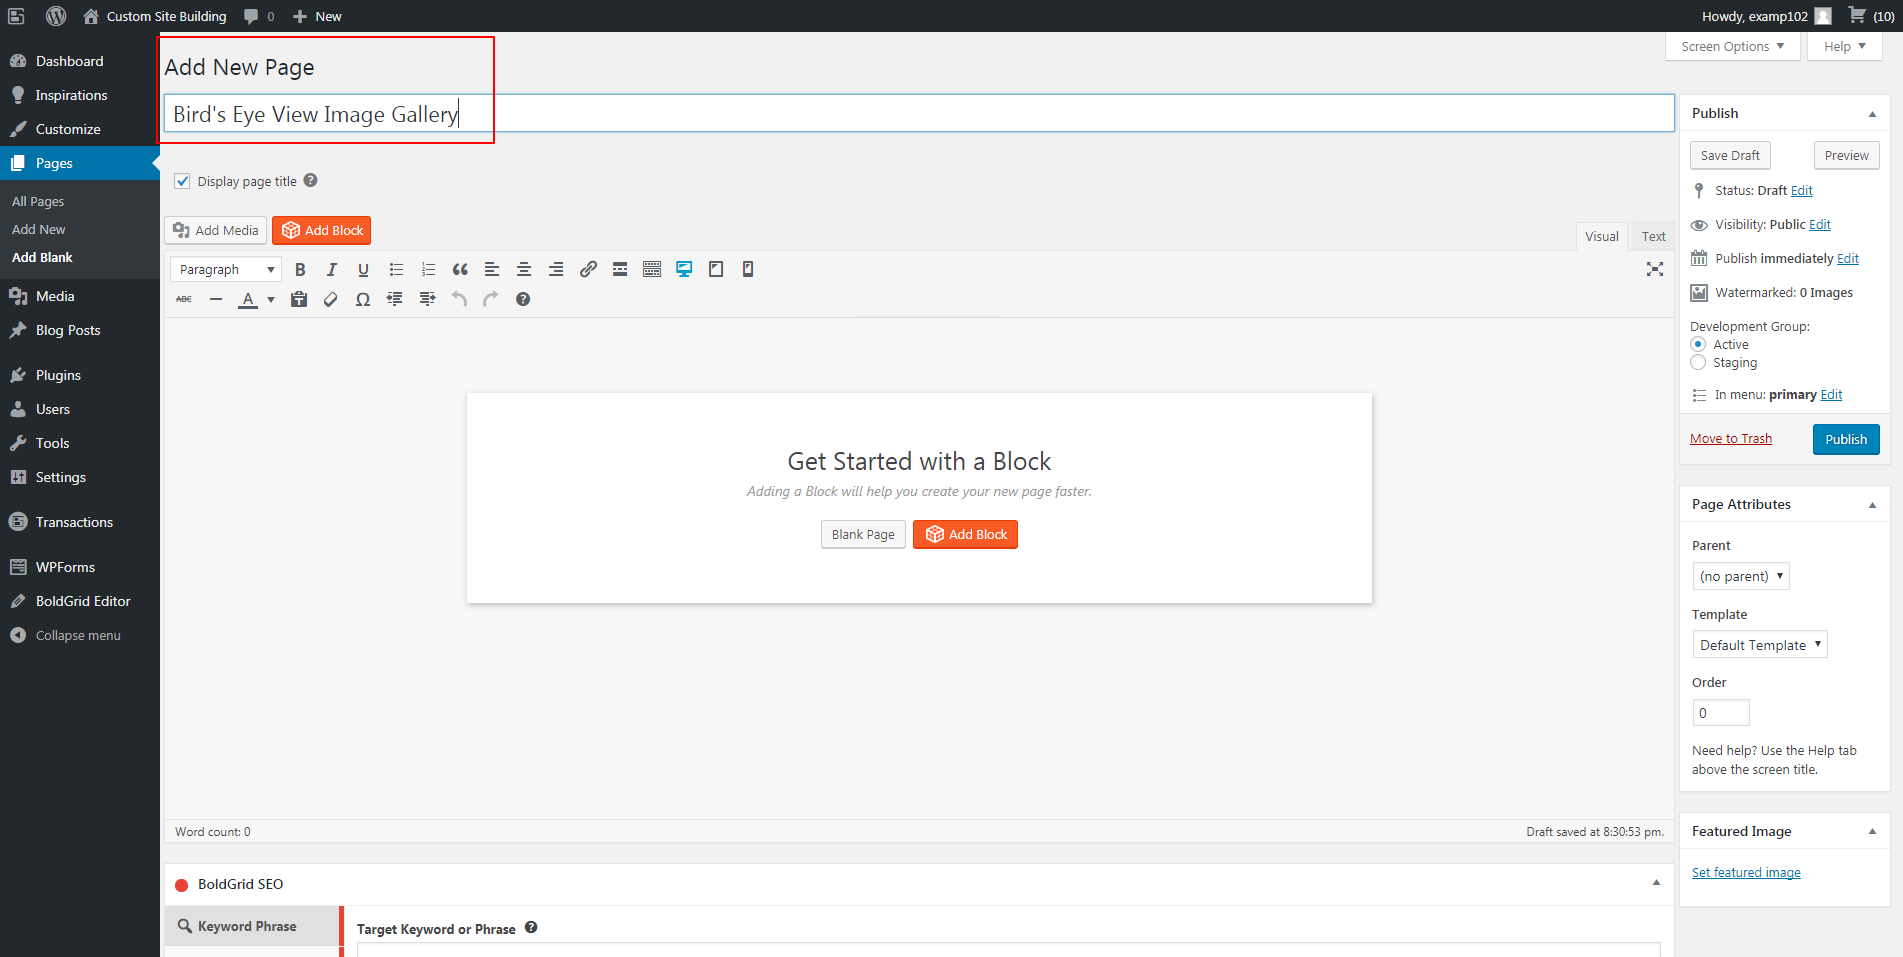Select the phone view icon

point(748,269)
